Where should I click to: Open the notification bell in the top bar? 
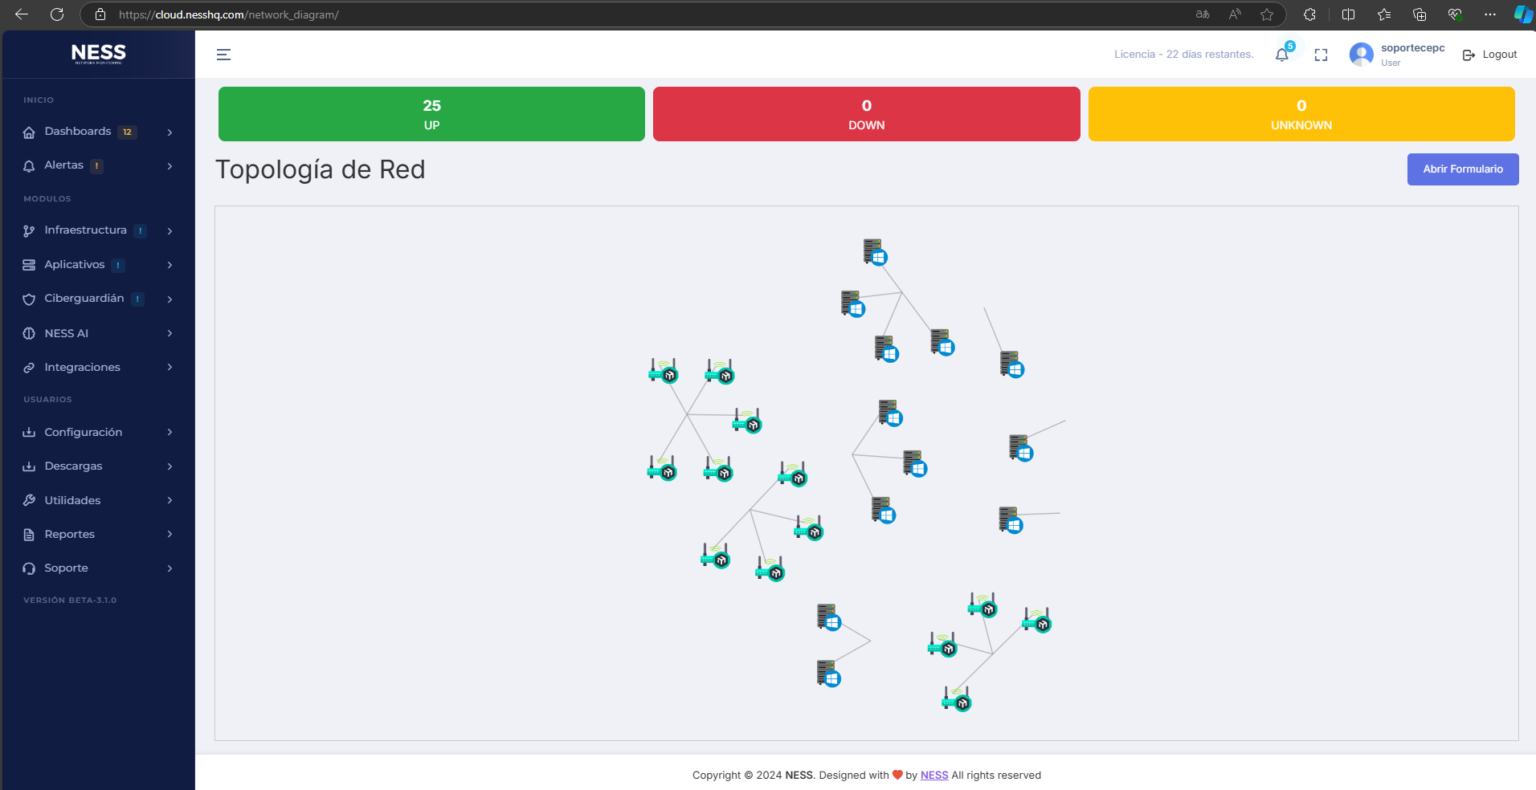point(1281,54)
